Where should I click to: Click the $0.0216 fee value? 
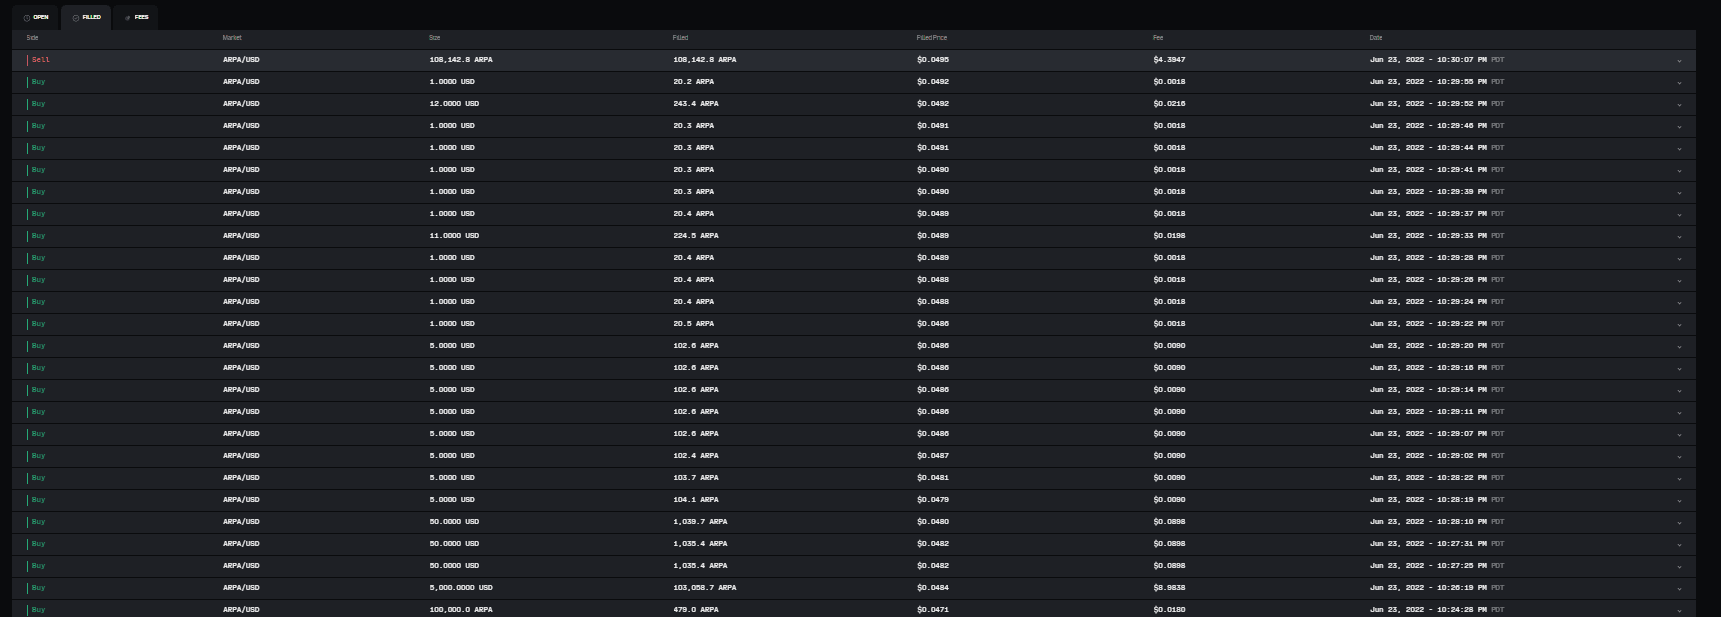1169,104
